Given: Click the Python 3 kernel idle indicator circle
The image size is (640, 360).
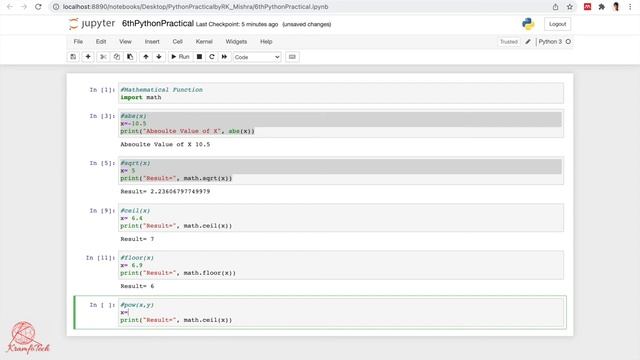Looking at the screenshot, I should click(x=568, y=42).
